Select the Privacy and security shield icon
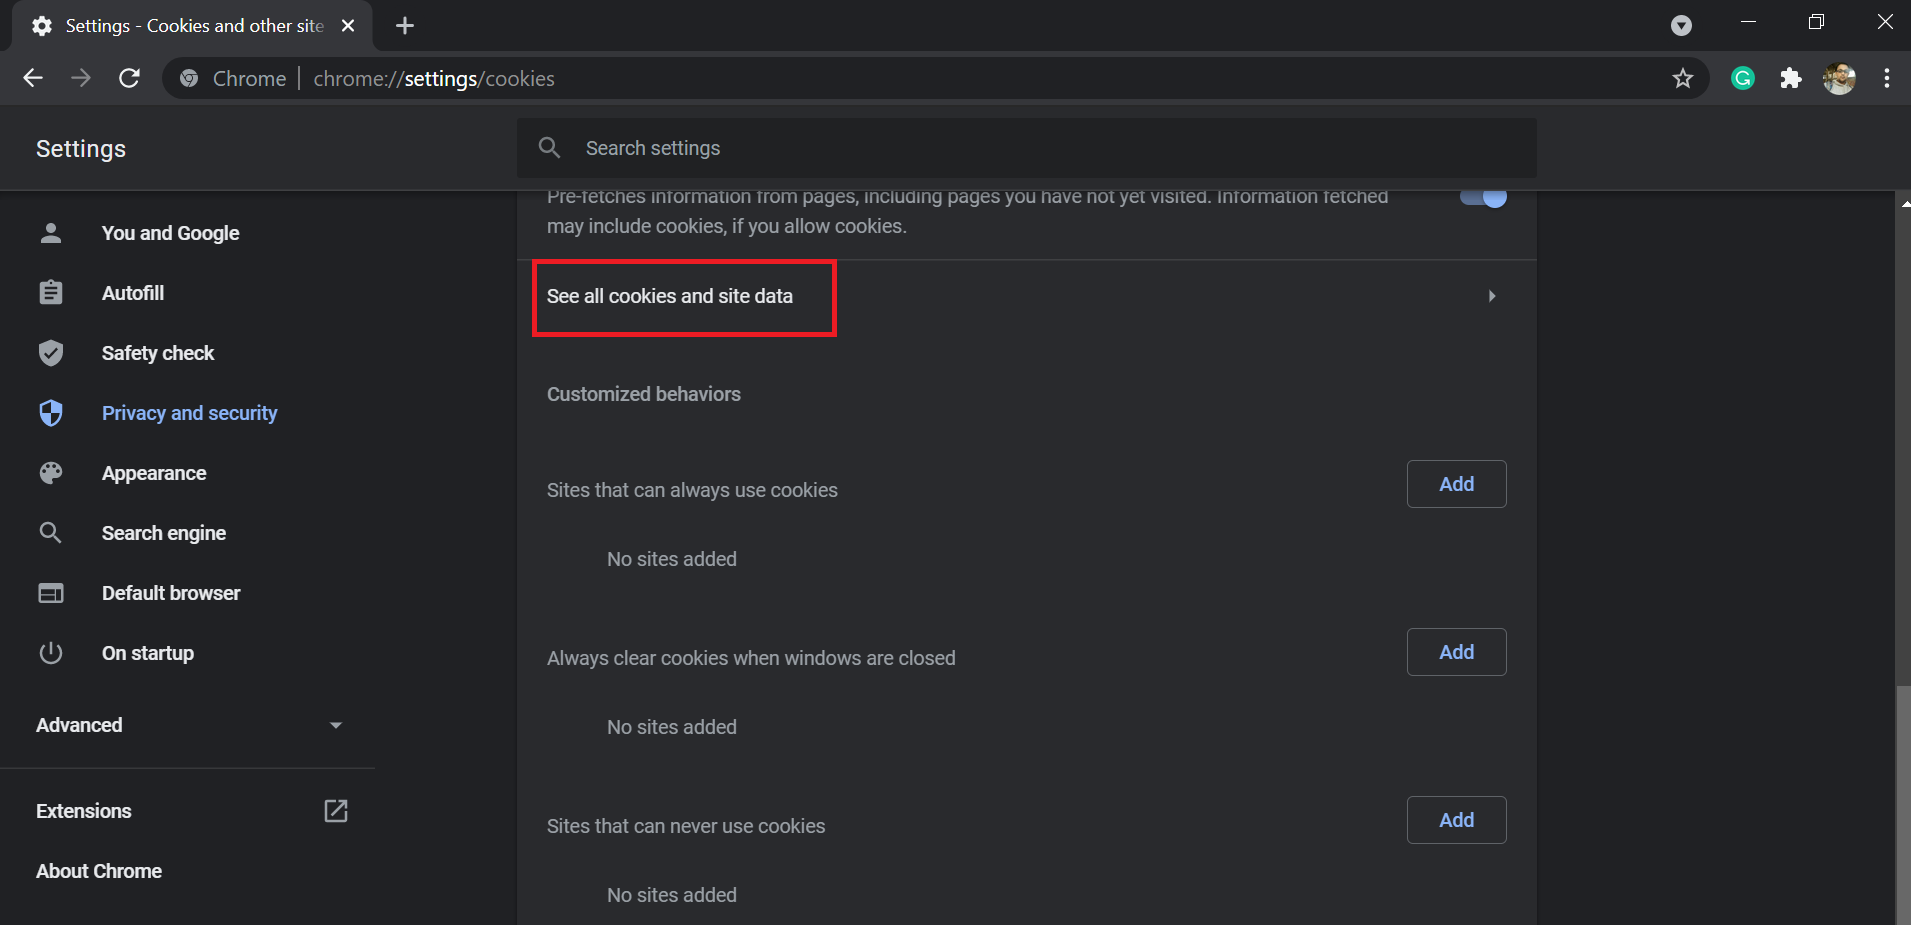 point(50,413)
